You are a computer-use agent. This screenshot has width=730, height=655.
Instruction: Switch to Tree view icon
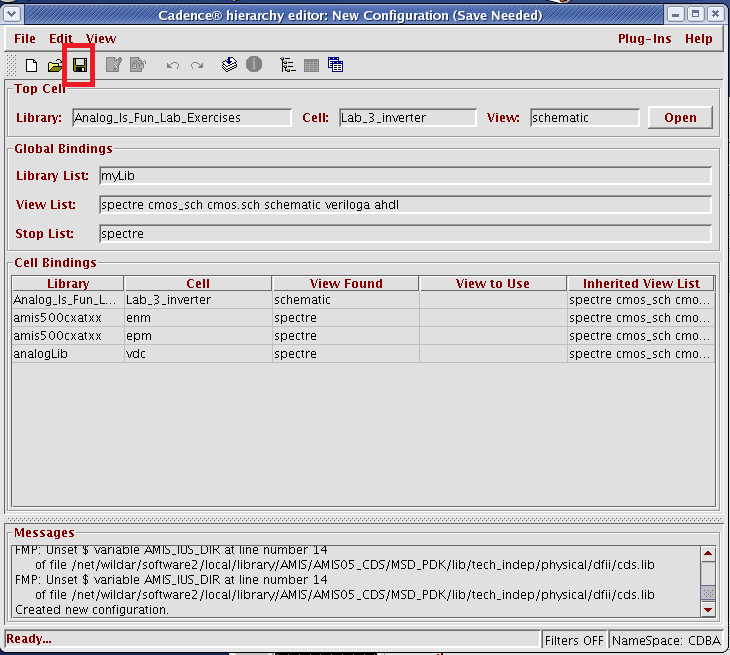tap(288, 65)
